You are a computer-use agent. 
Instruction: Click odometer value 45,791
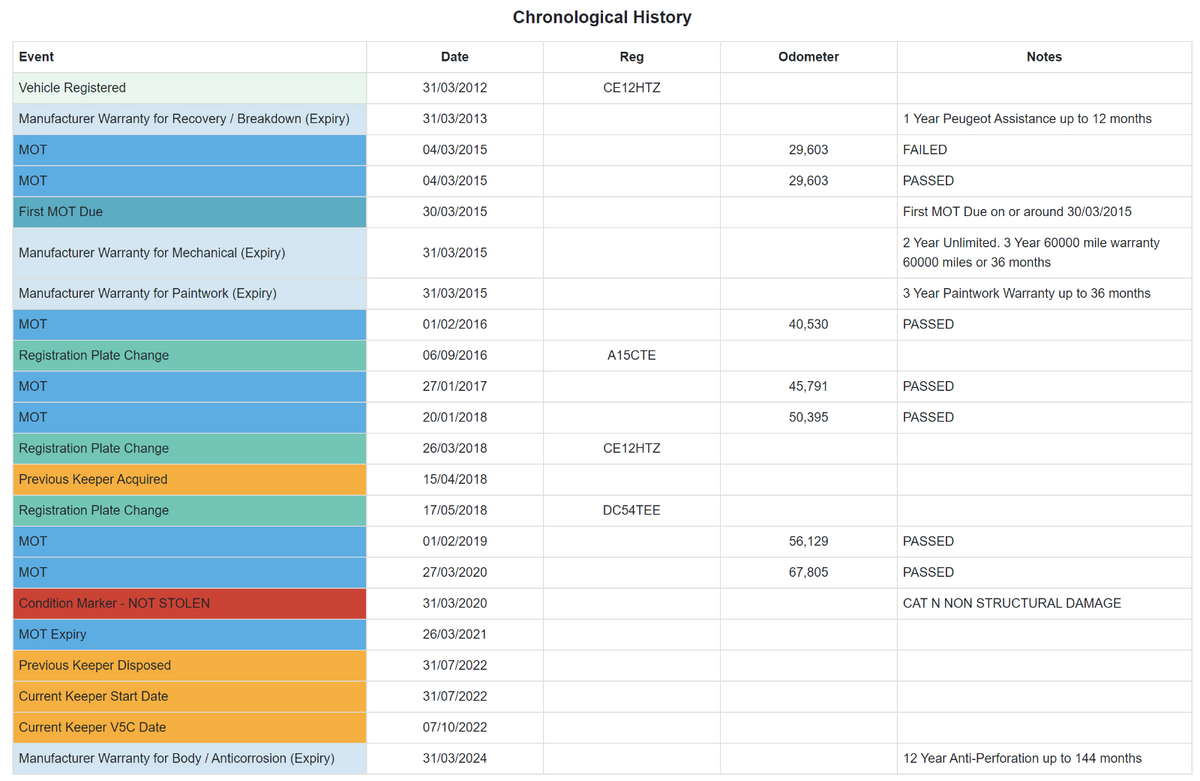pos(808,387)
